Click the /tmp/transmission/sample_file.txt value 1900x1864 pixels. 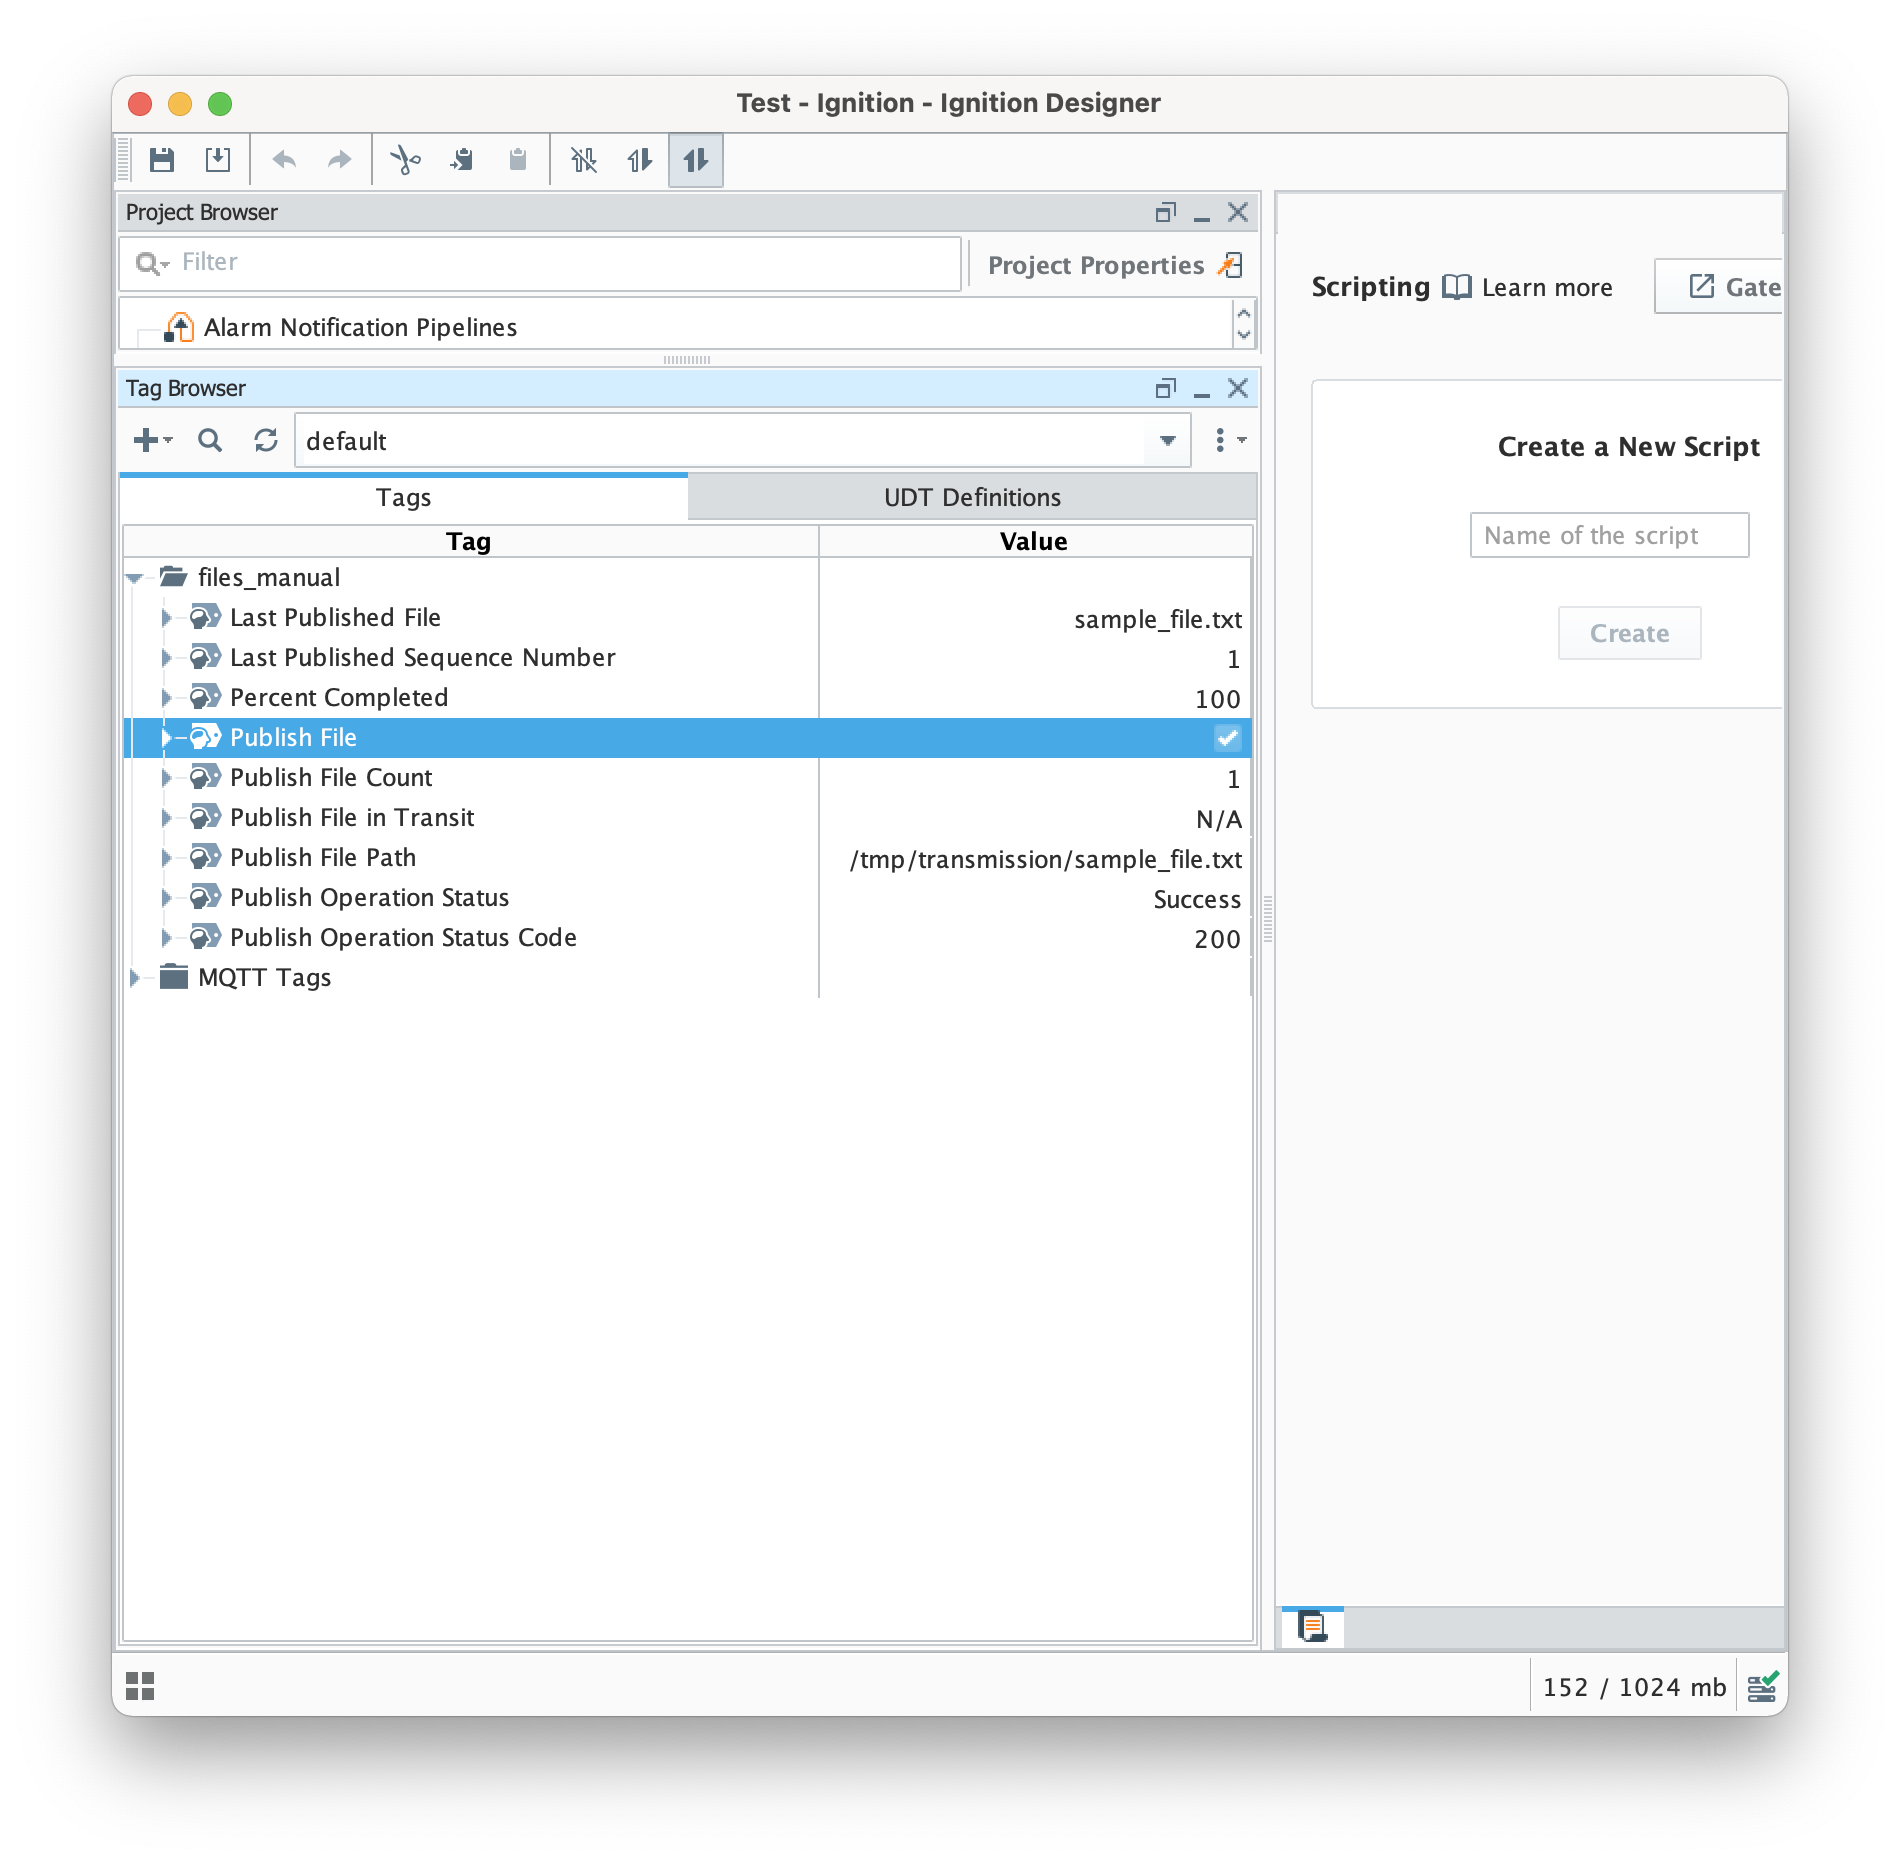coord(1046,860)
